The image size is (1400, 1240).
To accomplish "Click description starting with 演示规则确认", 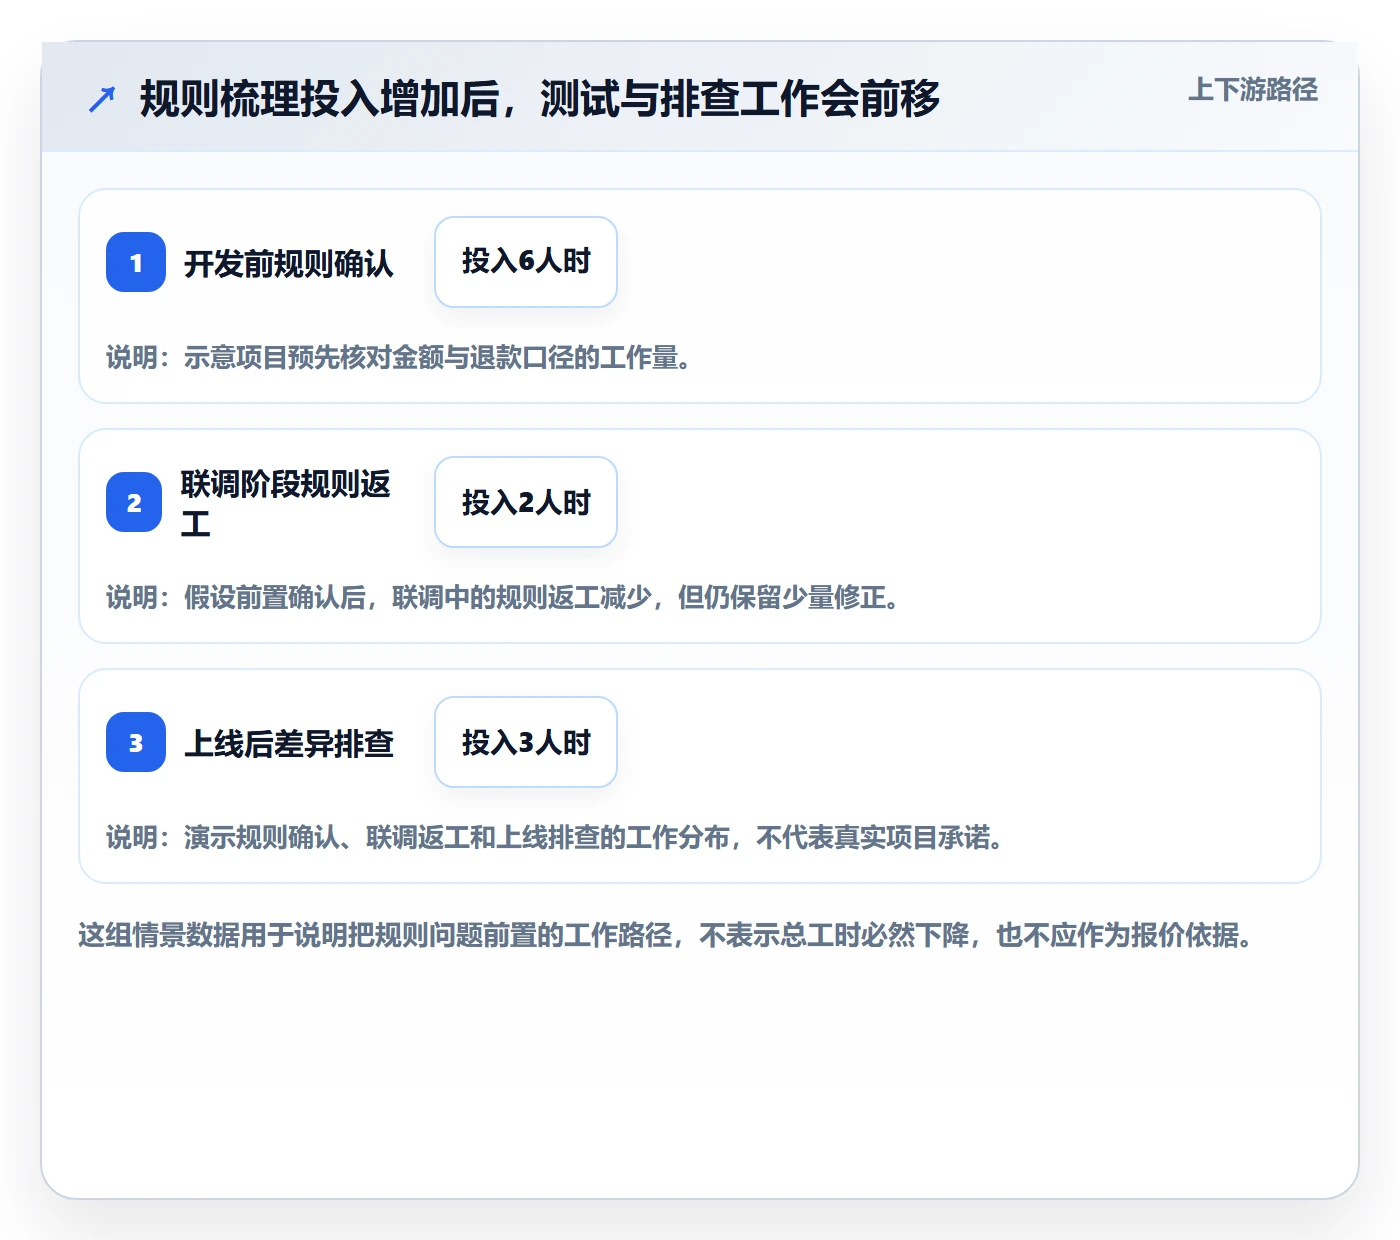I will 555,837.
